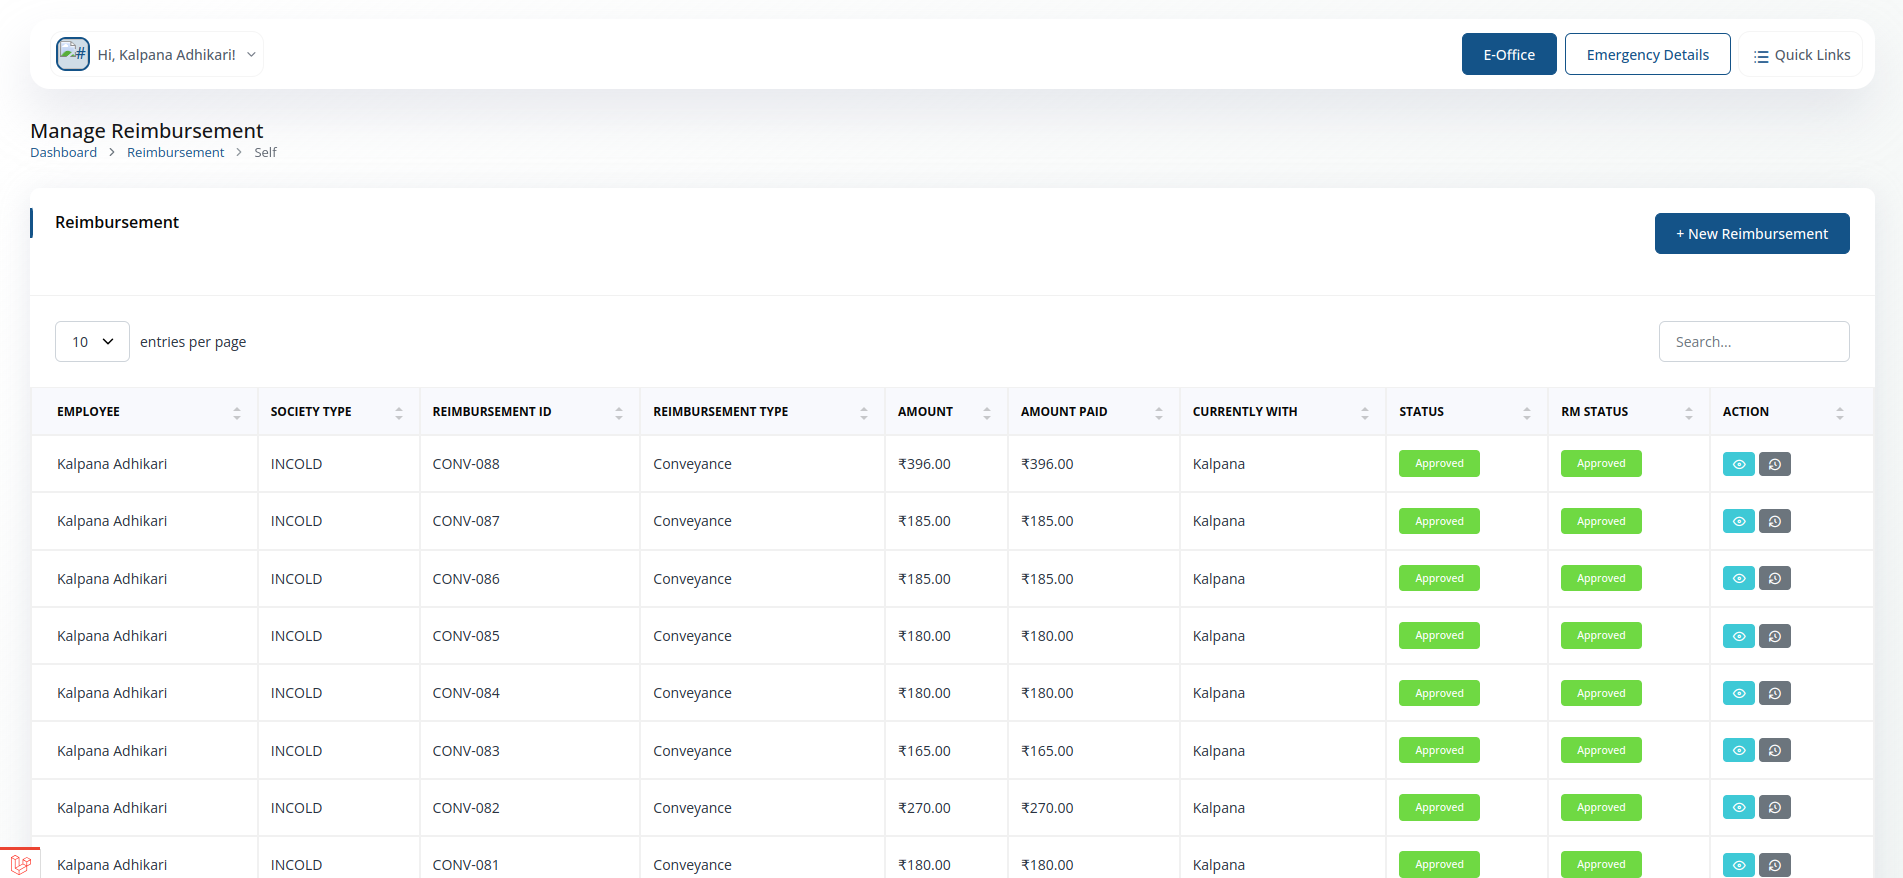1903x878 pixels.
Task: Click Conveyance type in CONV-086 row
Action: point(692,579)
